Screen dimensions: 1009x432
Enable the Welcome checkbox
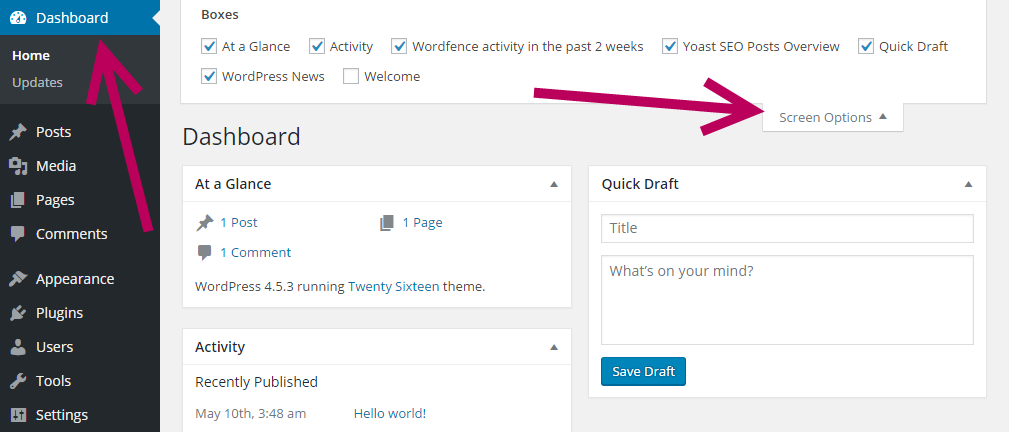pyautogui.click(x=351, y=77)
